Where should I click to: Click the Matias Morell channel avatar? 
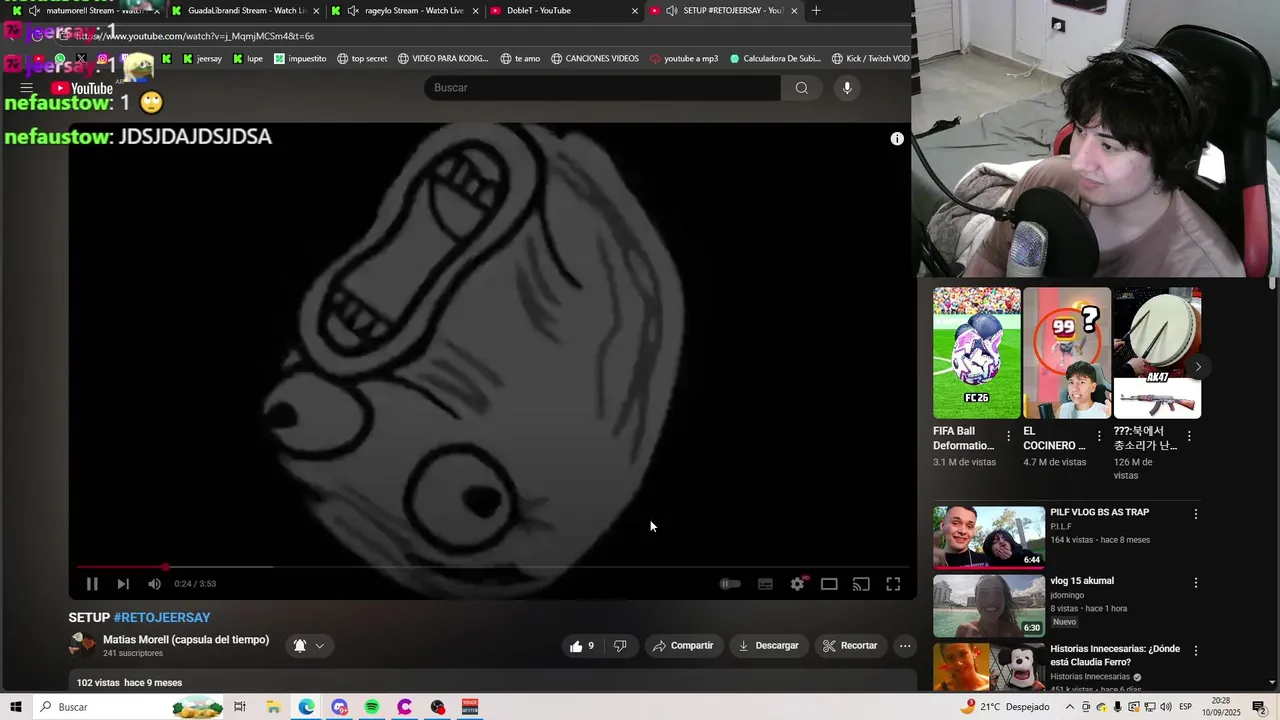point(82,645)
